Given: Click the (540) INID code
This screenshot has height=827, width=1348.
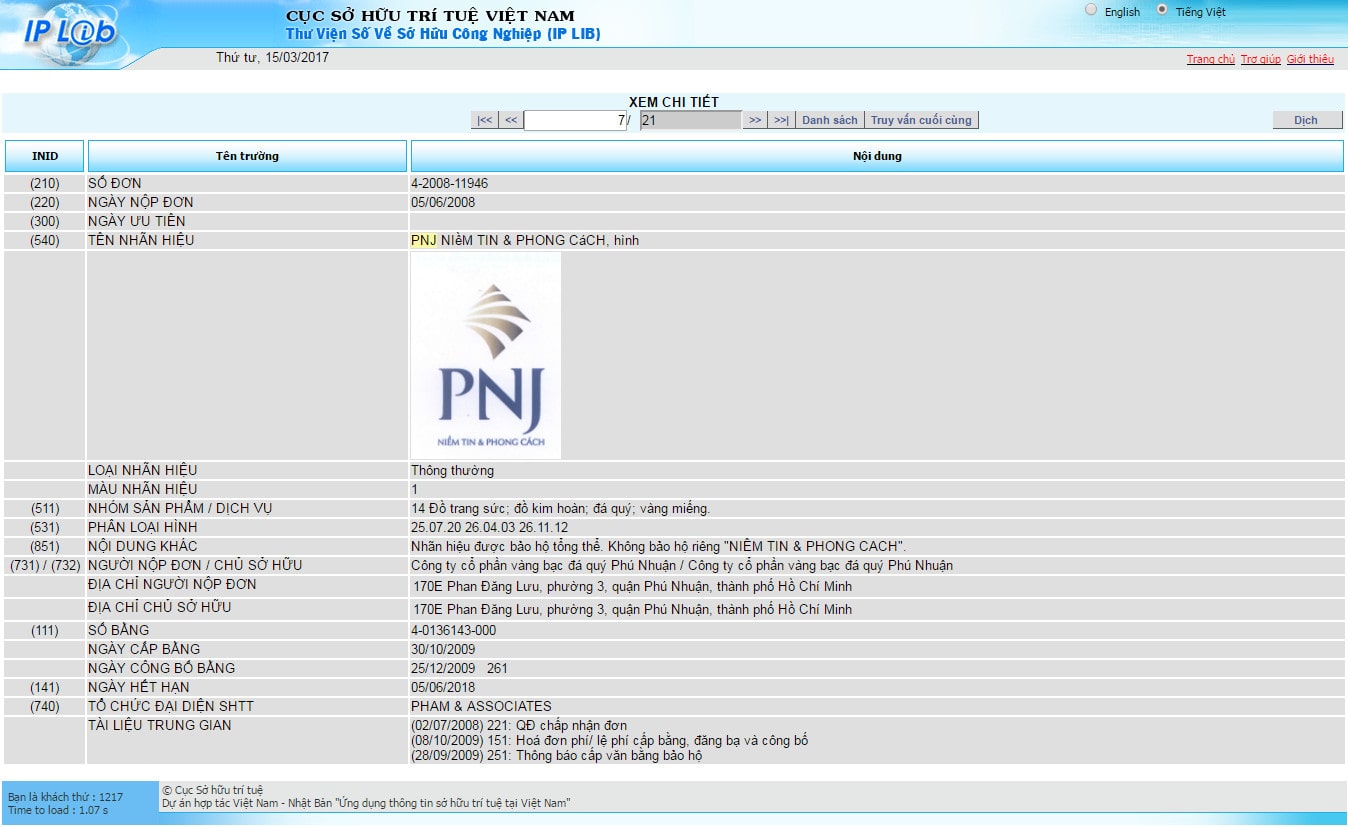Looking at the screenshot, I should pyautogui.click(x=45, y=240).
